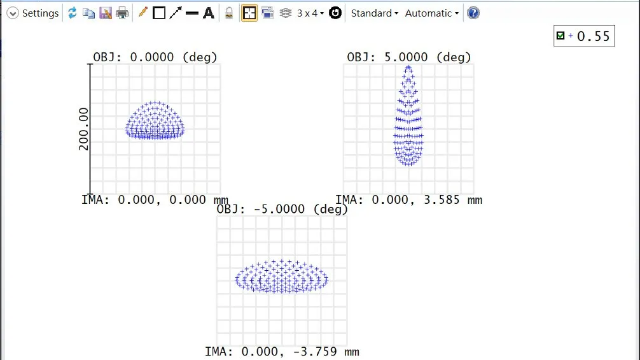Click the Refresh update icon
Viewport: 640px width, 360px height.
click(72, 13)
